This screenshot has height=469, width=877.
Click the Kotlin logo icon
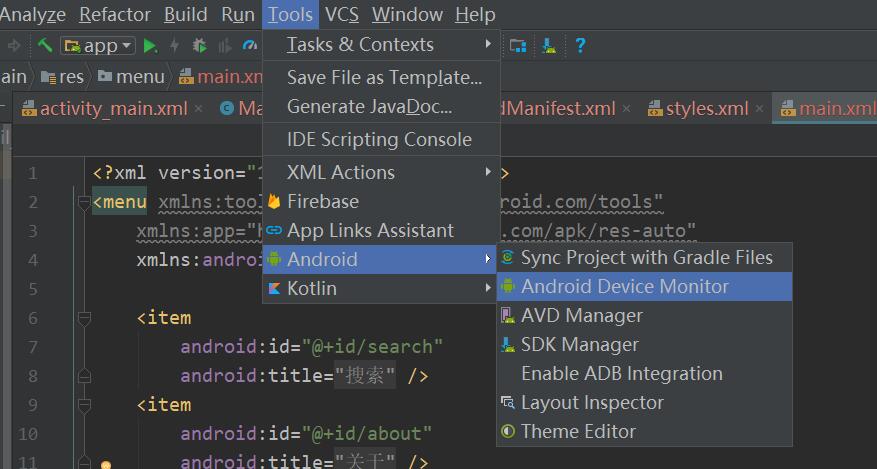(274, 288)
